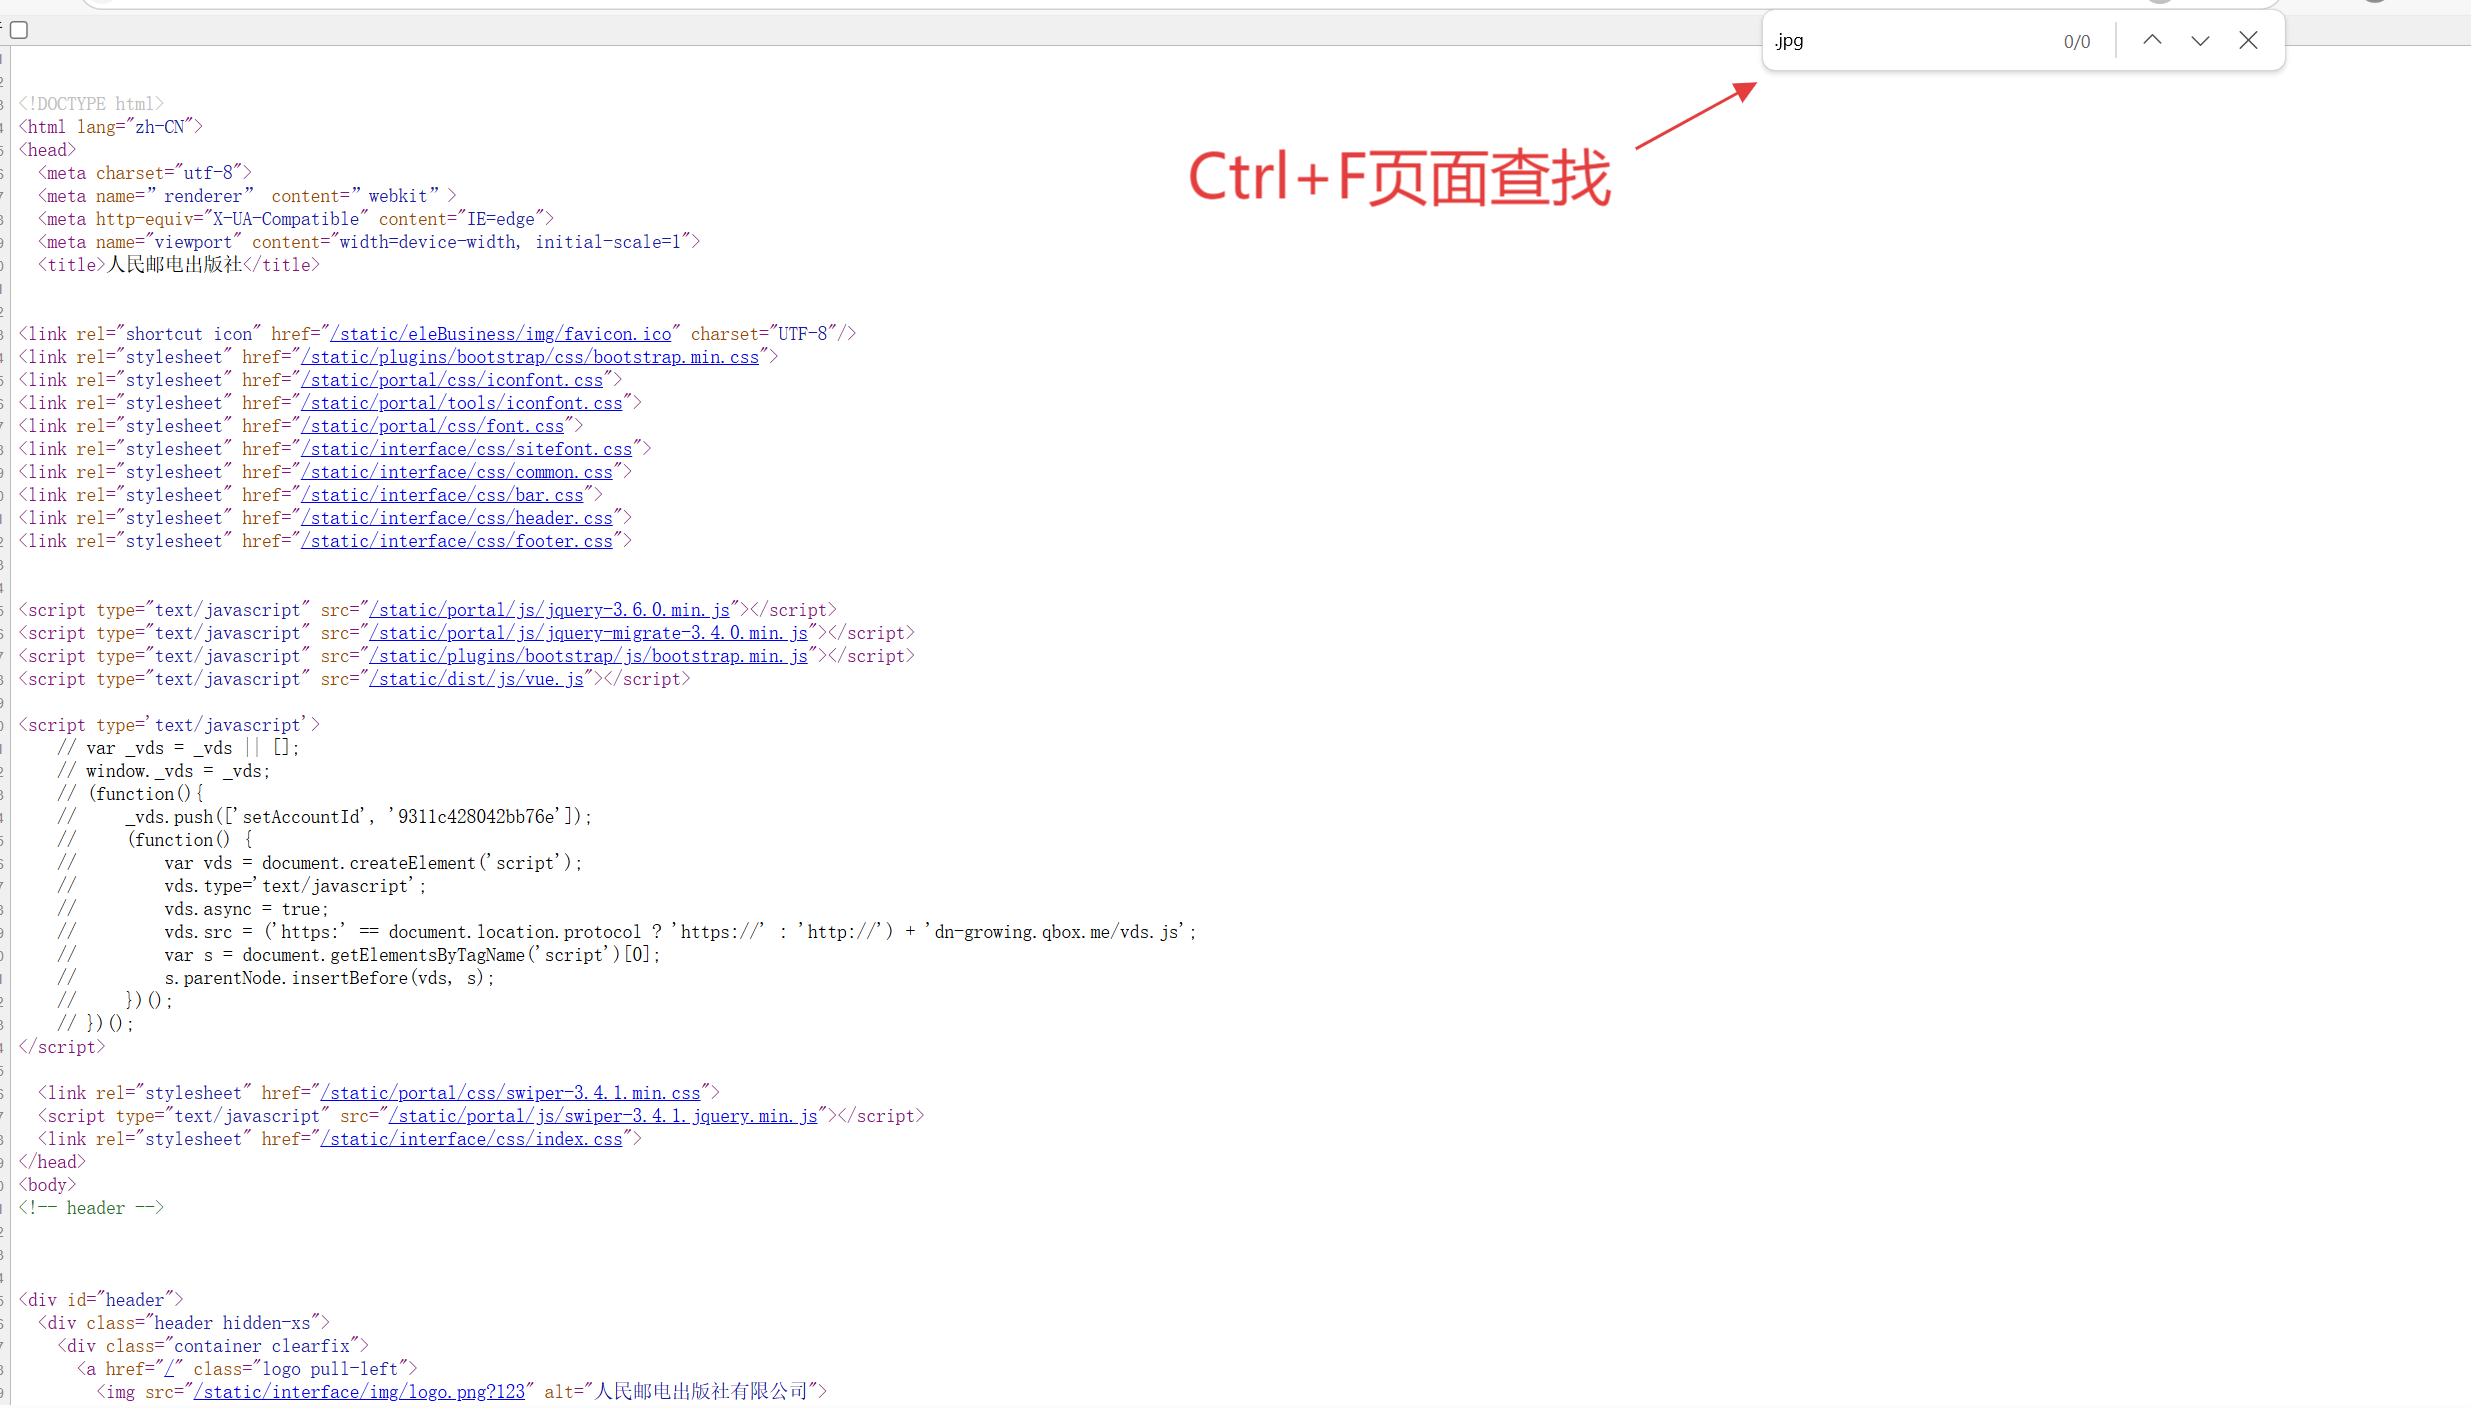
Task: Go to previous search result
Action: 2152,41
